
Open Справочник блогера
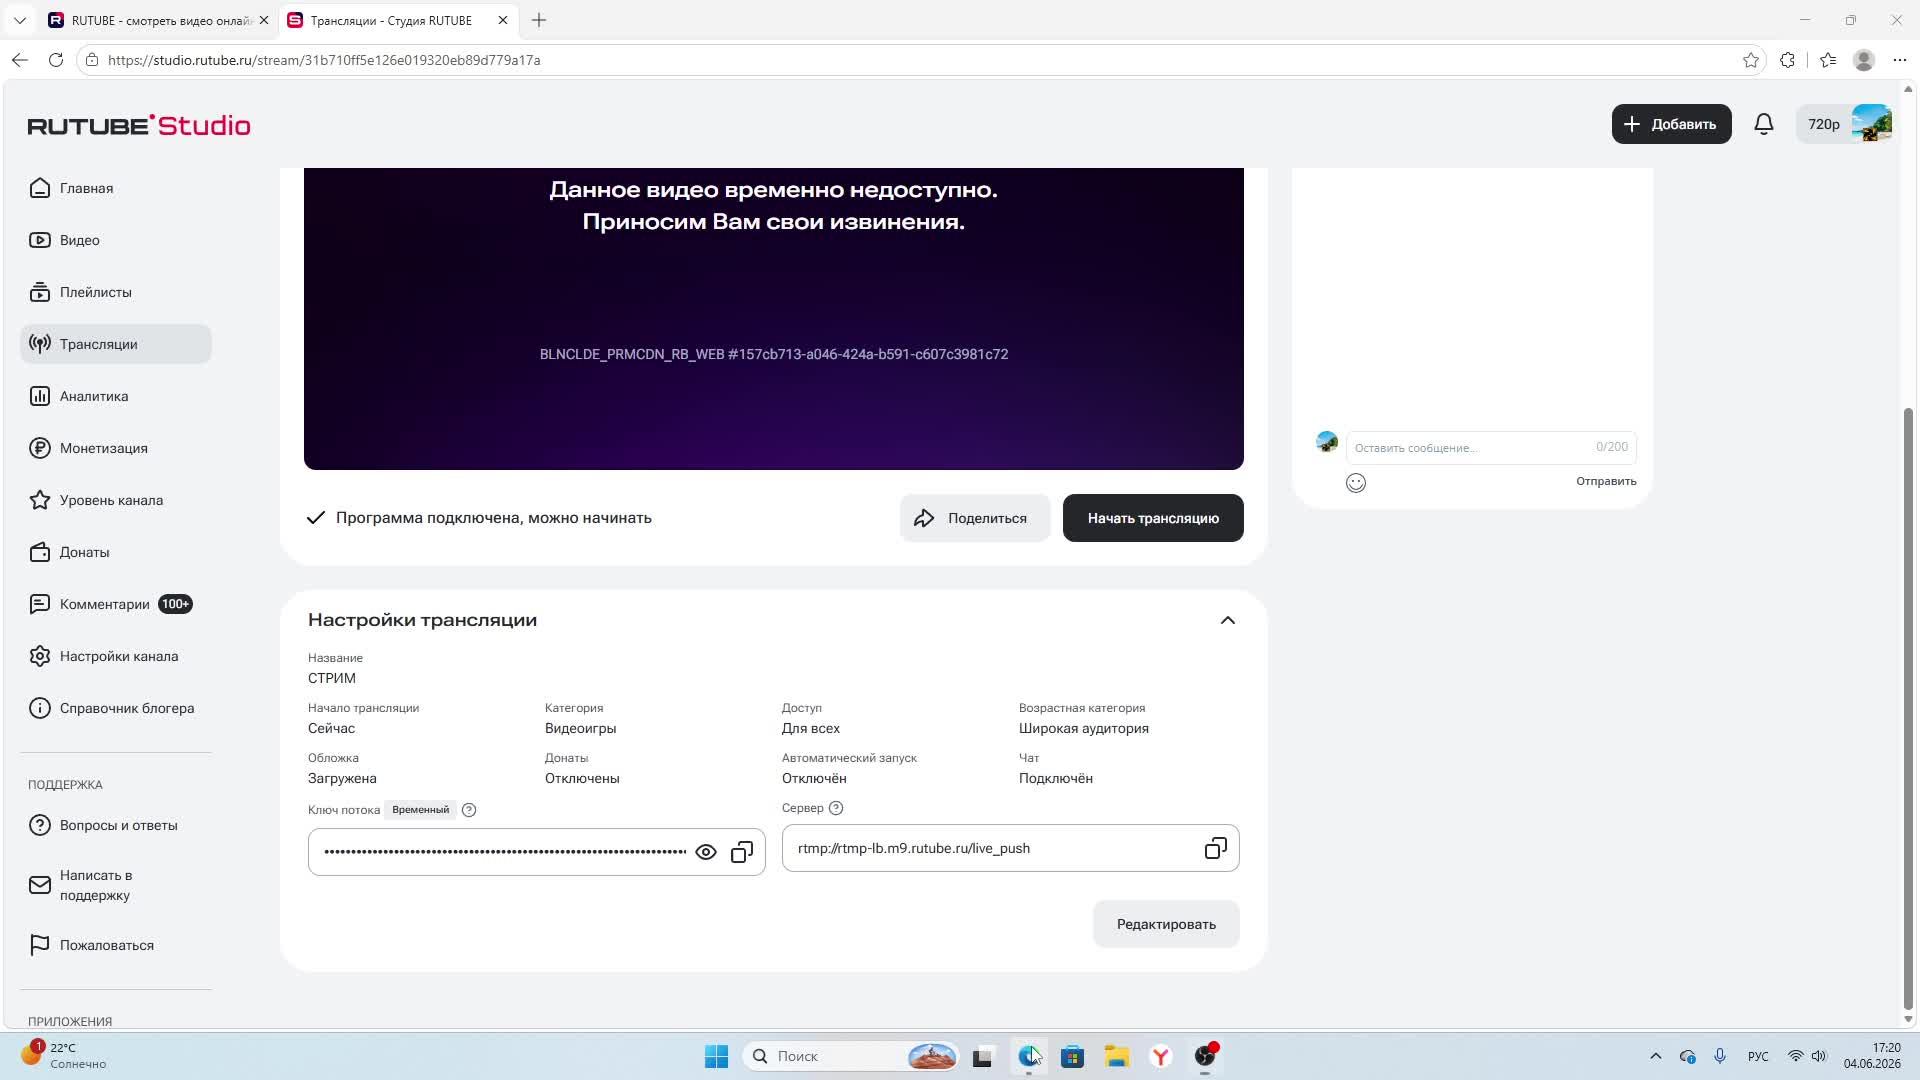(x=116, y=708)
